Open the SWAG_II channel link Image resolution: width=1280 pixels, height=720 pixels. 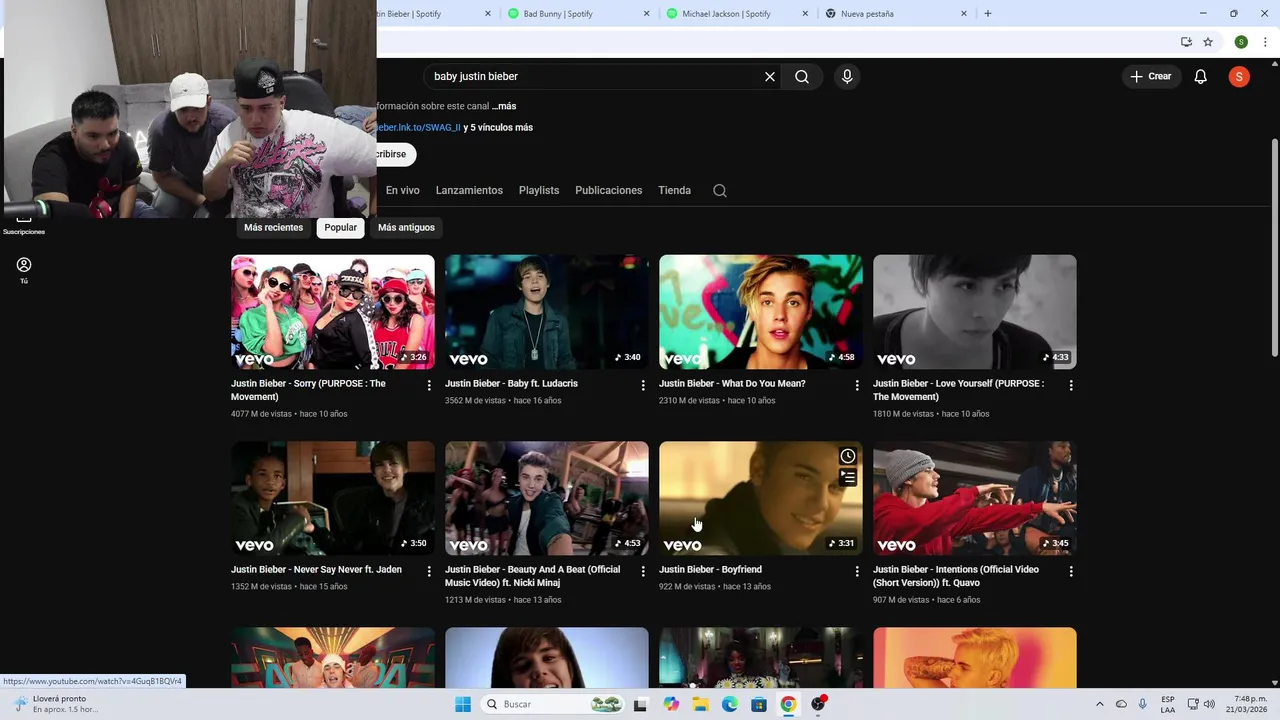pos(419,128)
